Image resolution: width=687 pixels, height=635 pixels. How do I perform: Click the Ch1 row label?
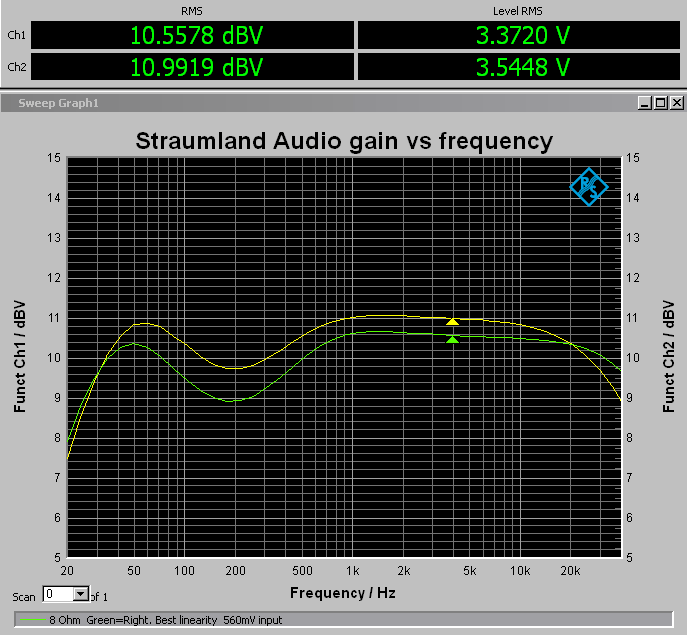(x=17, y=35)
